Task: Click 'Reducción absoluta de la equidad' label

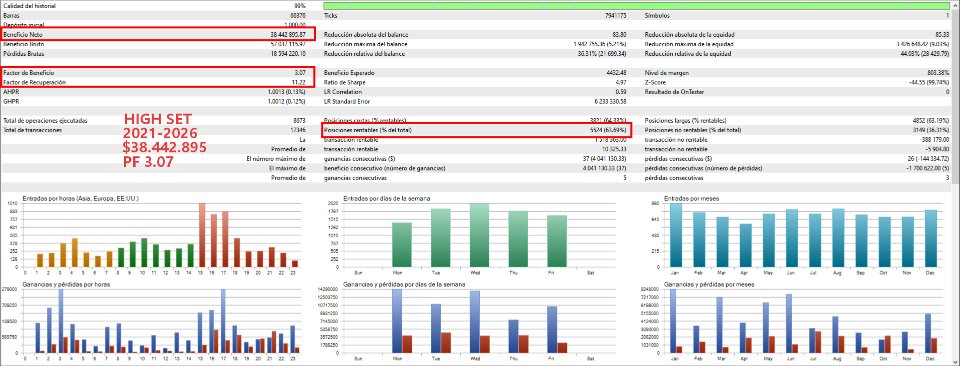Action: click(x=690, y=35)
